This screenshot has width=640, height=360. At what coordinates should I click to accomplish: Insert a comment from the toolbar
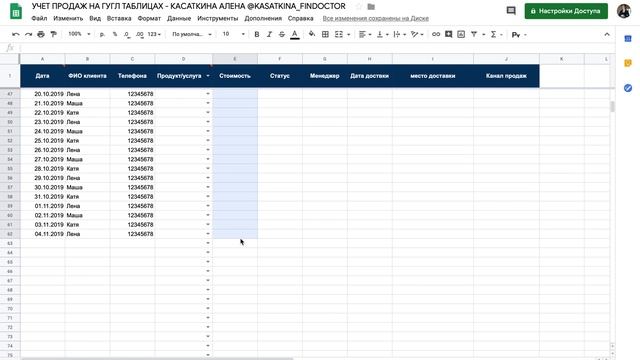coord(449,35)
